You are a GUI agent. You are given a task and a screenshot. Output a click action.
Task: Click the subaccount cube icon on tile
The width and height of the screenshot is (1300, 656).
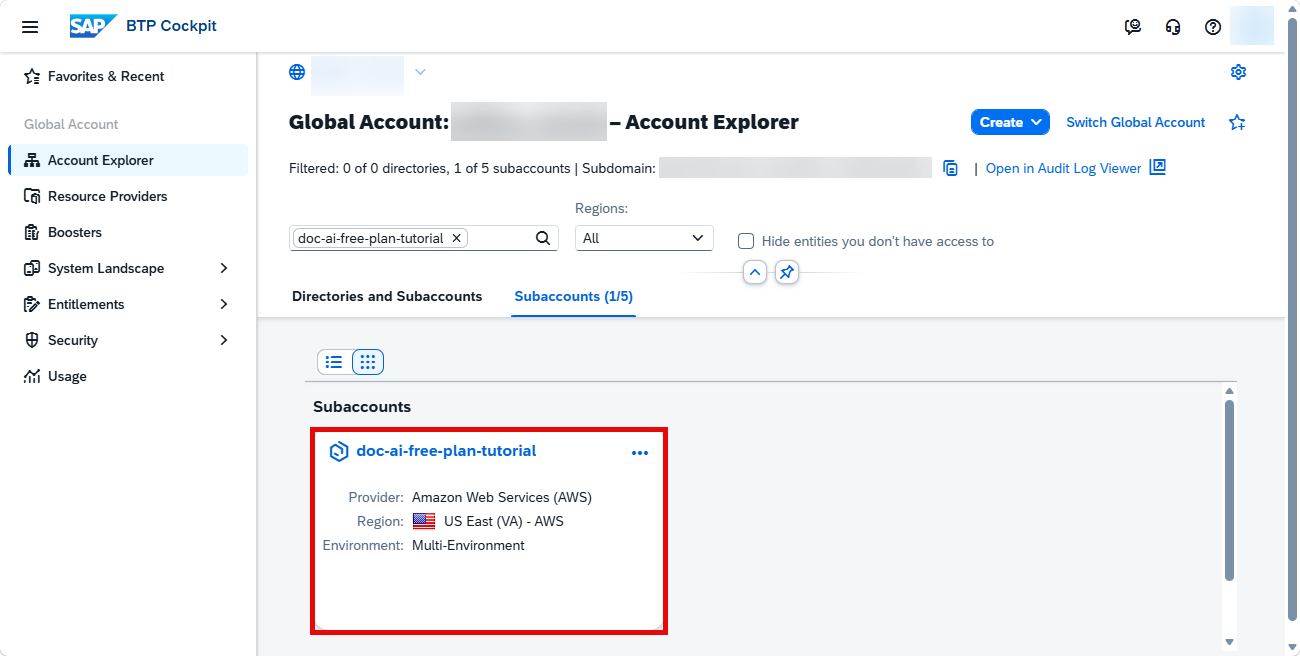click(339, 451)
